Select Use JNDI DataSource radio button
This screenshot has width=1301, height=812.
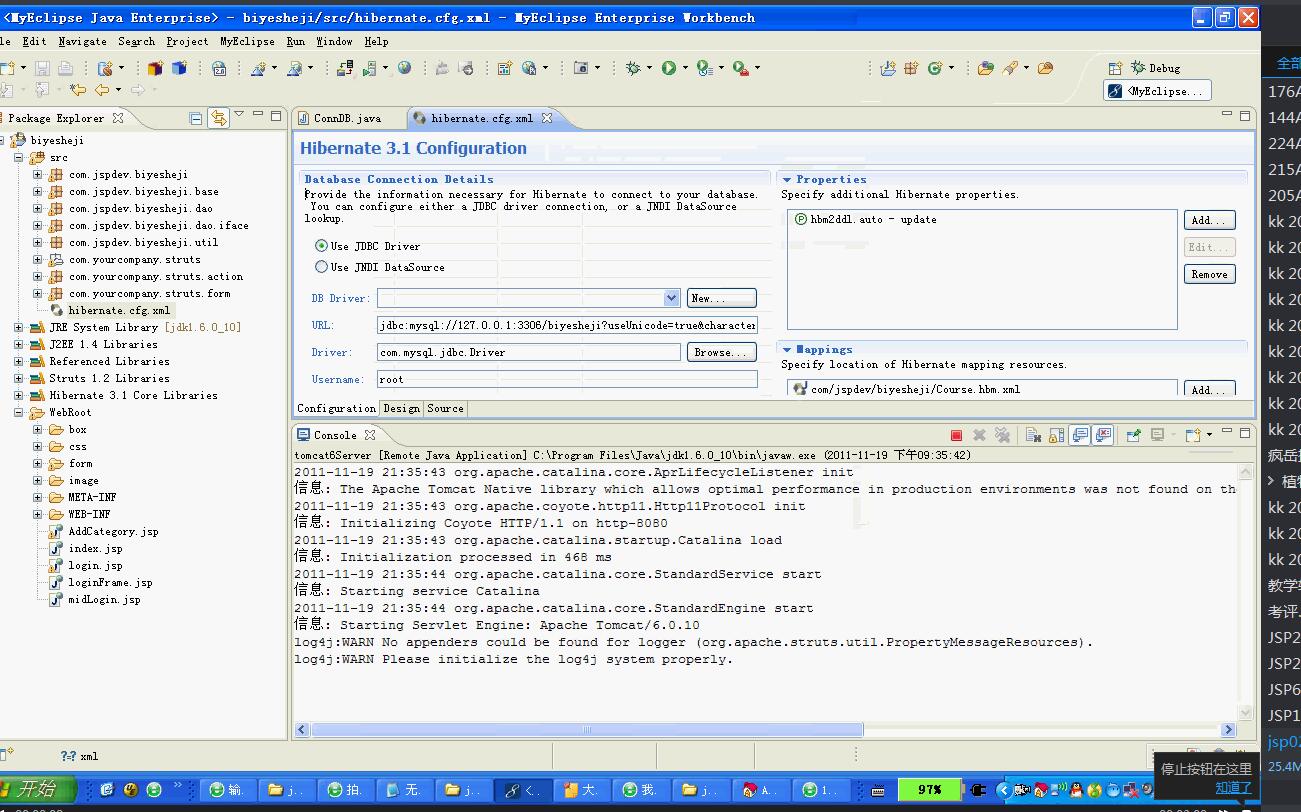point(321,267)
